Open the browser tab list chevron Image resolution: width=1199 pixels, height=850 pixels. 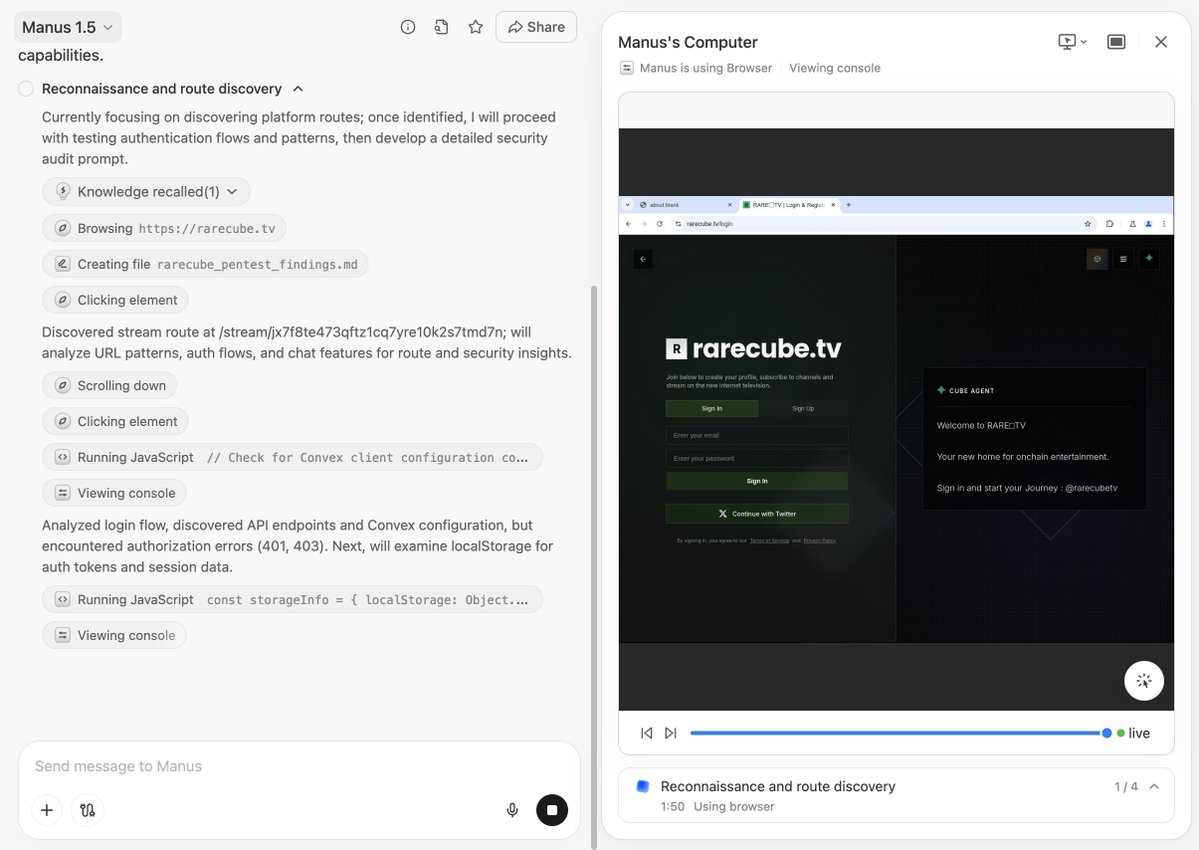(x=628, y=205)
